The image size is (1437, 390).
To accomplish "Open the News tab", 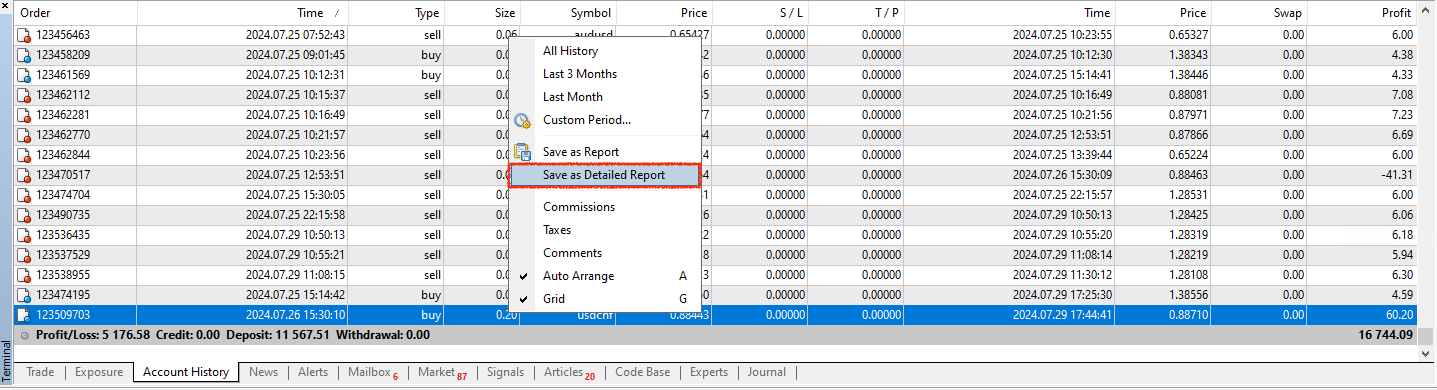I will (x=264, y=372).
